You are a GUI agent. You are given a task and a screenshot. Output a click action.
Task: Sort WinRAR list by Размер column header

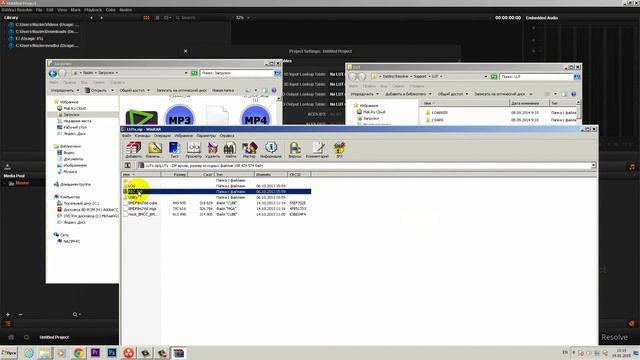tap(175, 174)
